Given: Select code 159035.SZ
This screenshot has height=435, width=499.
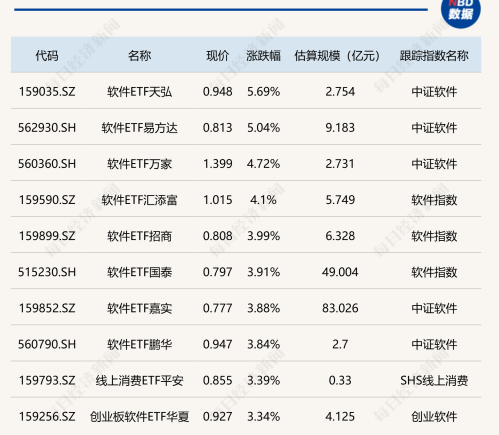Looking at the screenshot, I should (47, 91).
